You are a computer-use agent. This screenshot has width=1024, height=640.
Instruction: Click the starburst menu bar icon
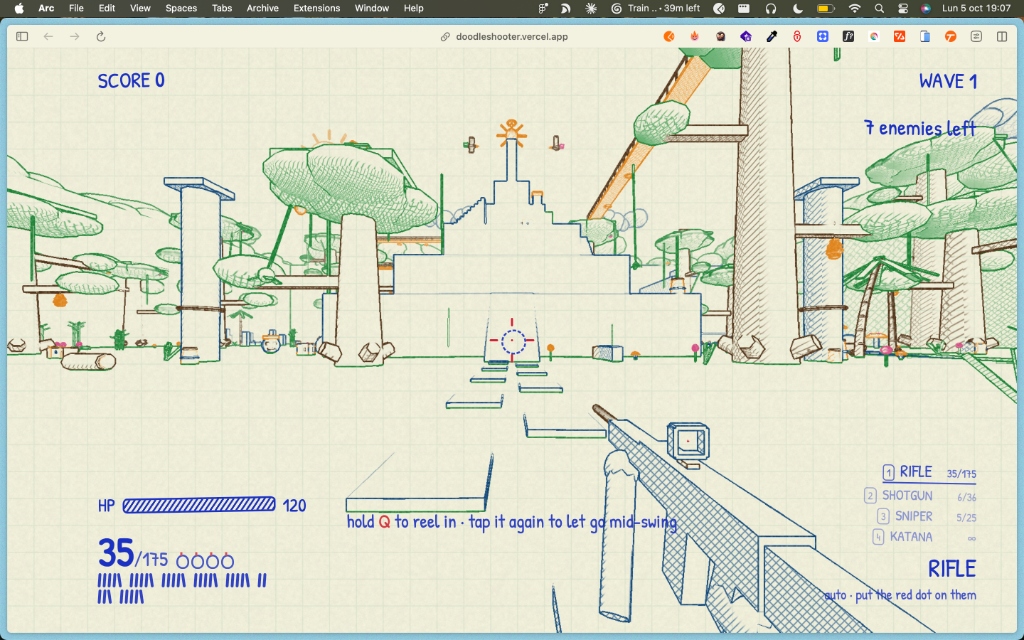(x=591, y=8)
